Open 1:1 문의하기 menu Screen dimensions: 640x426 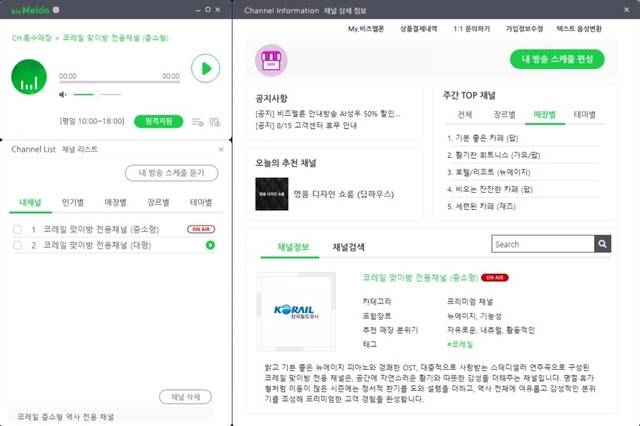[x=471, y=29]
